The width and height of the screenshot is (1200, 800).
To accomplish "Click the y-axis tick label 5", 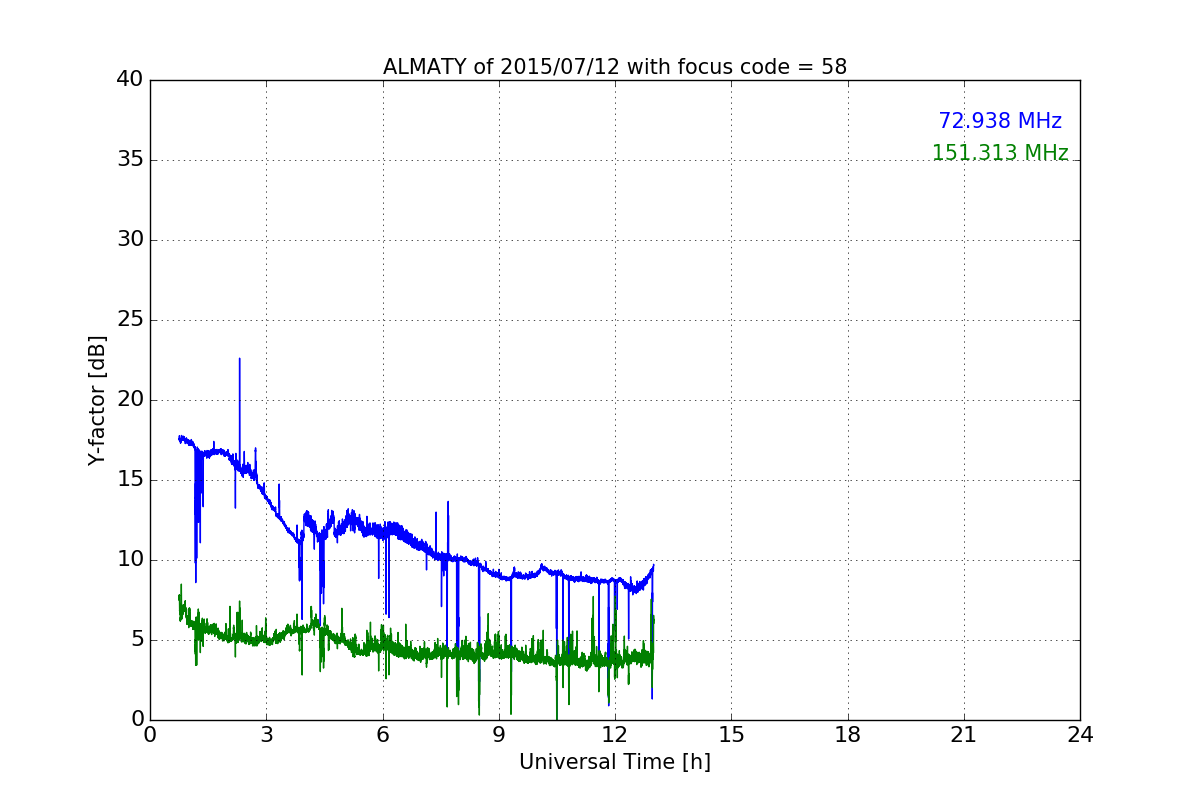I will (136, 640).
